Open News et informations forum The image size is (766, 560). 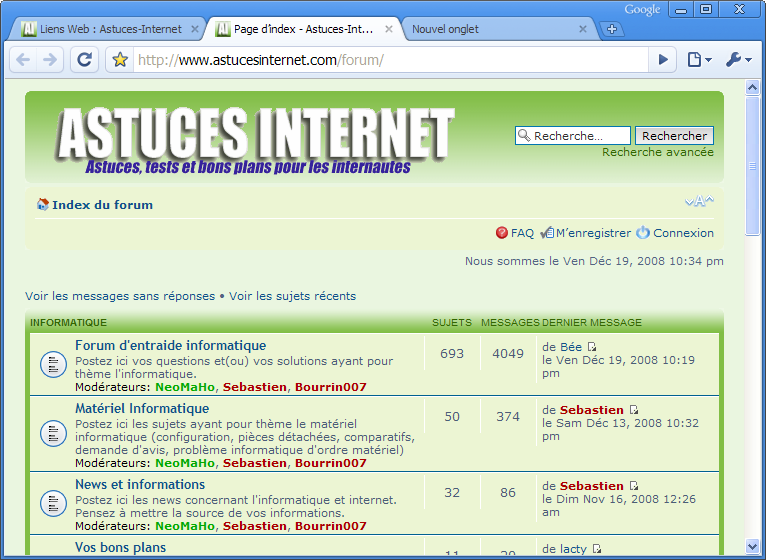140,484
